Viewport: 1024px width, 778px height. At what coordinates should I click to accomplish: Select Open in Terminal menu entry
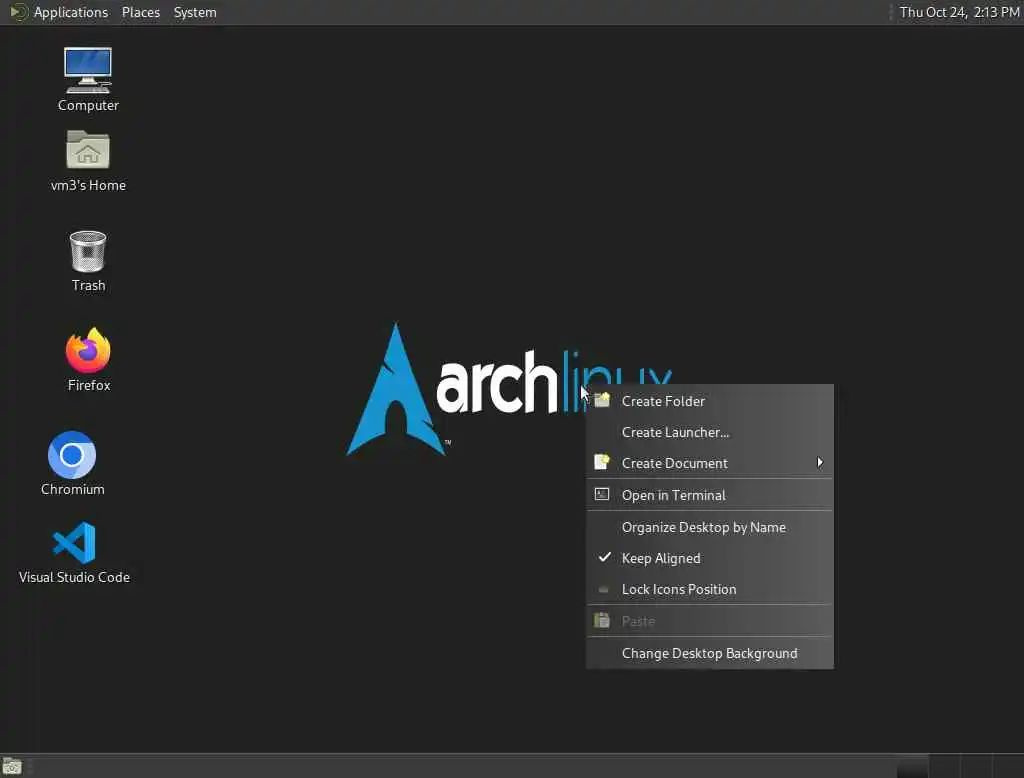pyautogui.click(x=710, y=494)
